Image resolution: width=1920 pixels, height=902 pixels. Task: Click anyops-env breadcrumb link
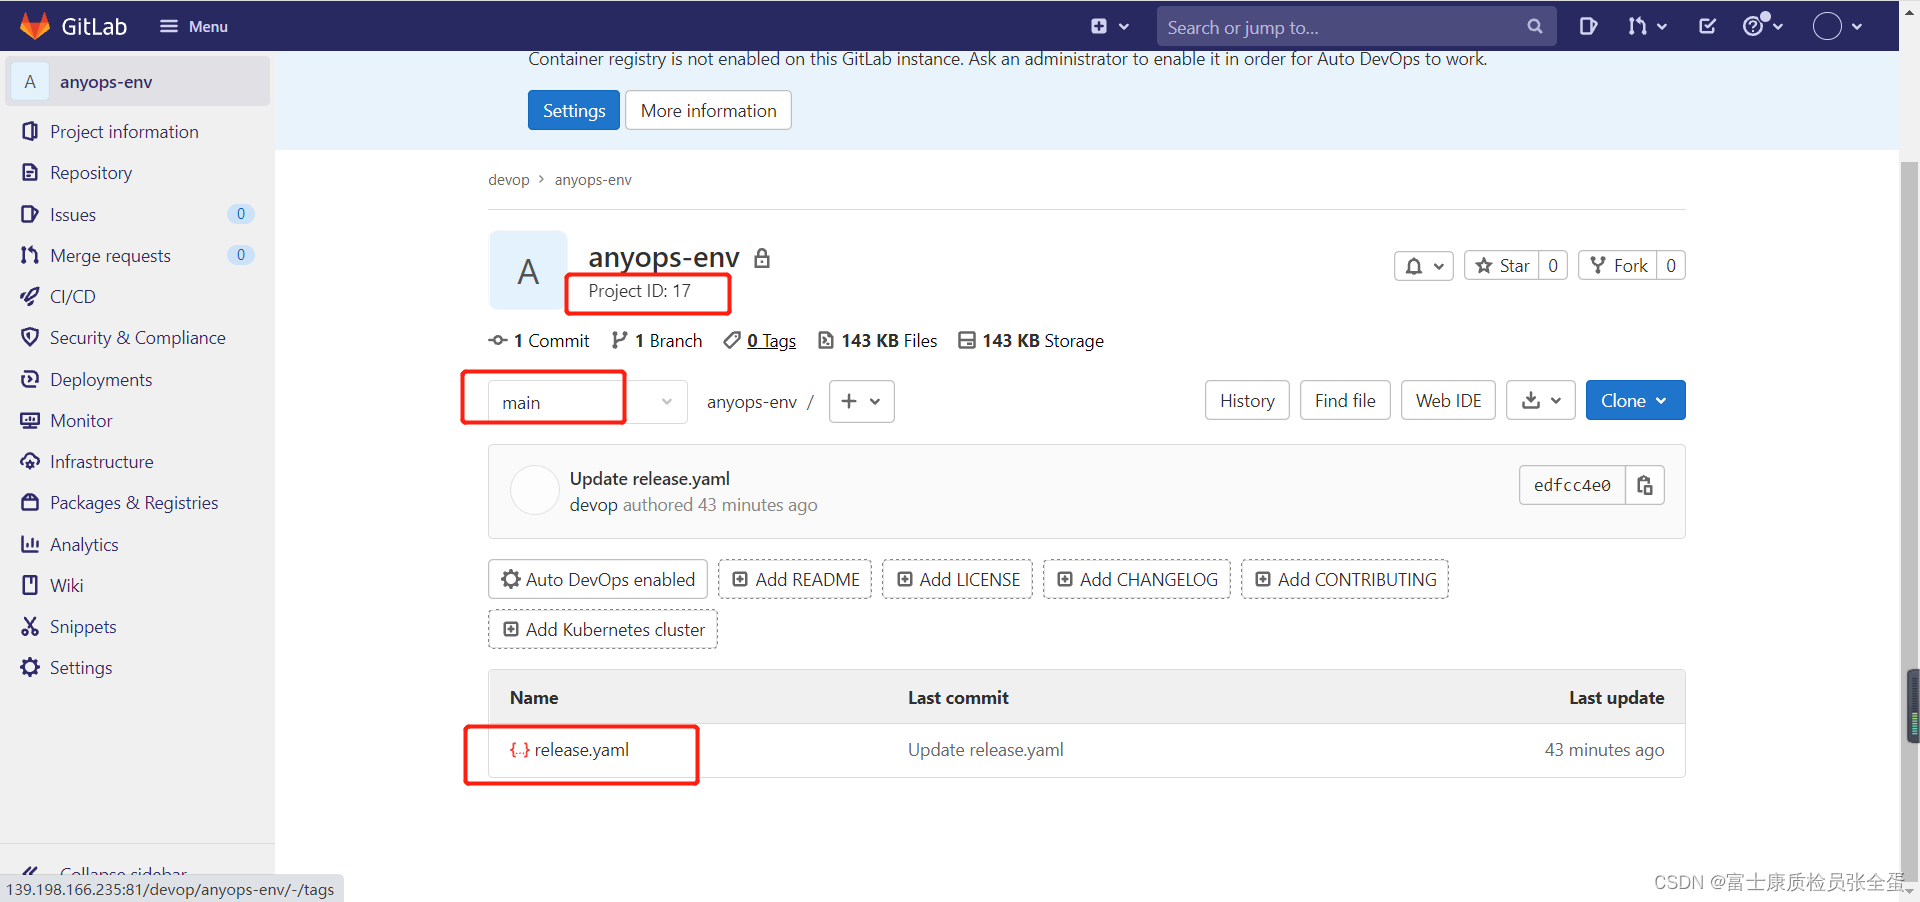pyautogui.click(x=593, y=180)
